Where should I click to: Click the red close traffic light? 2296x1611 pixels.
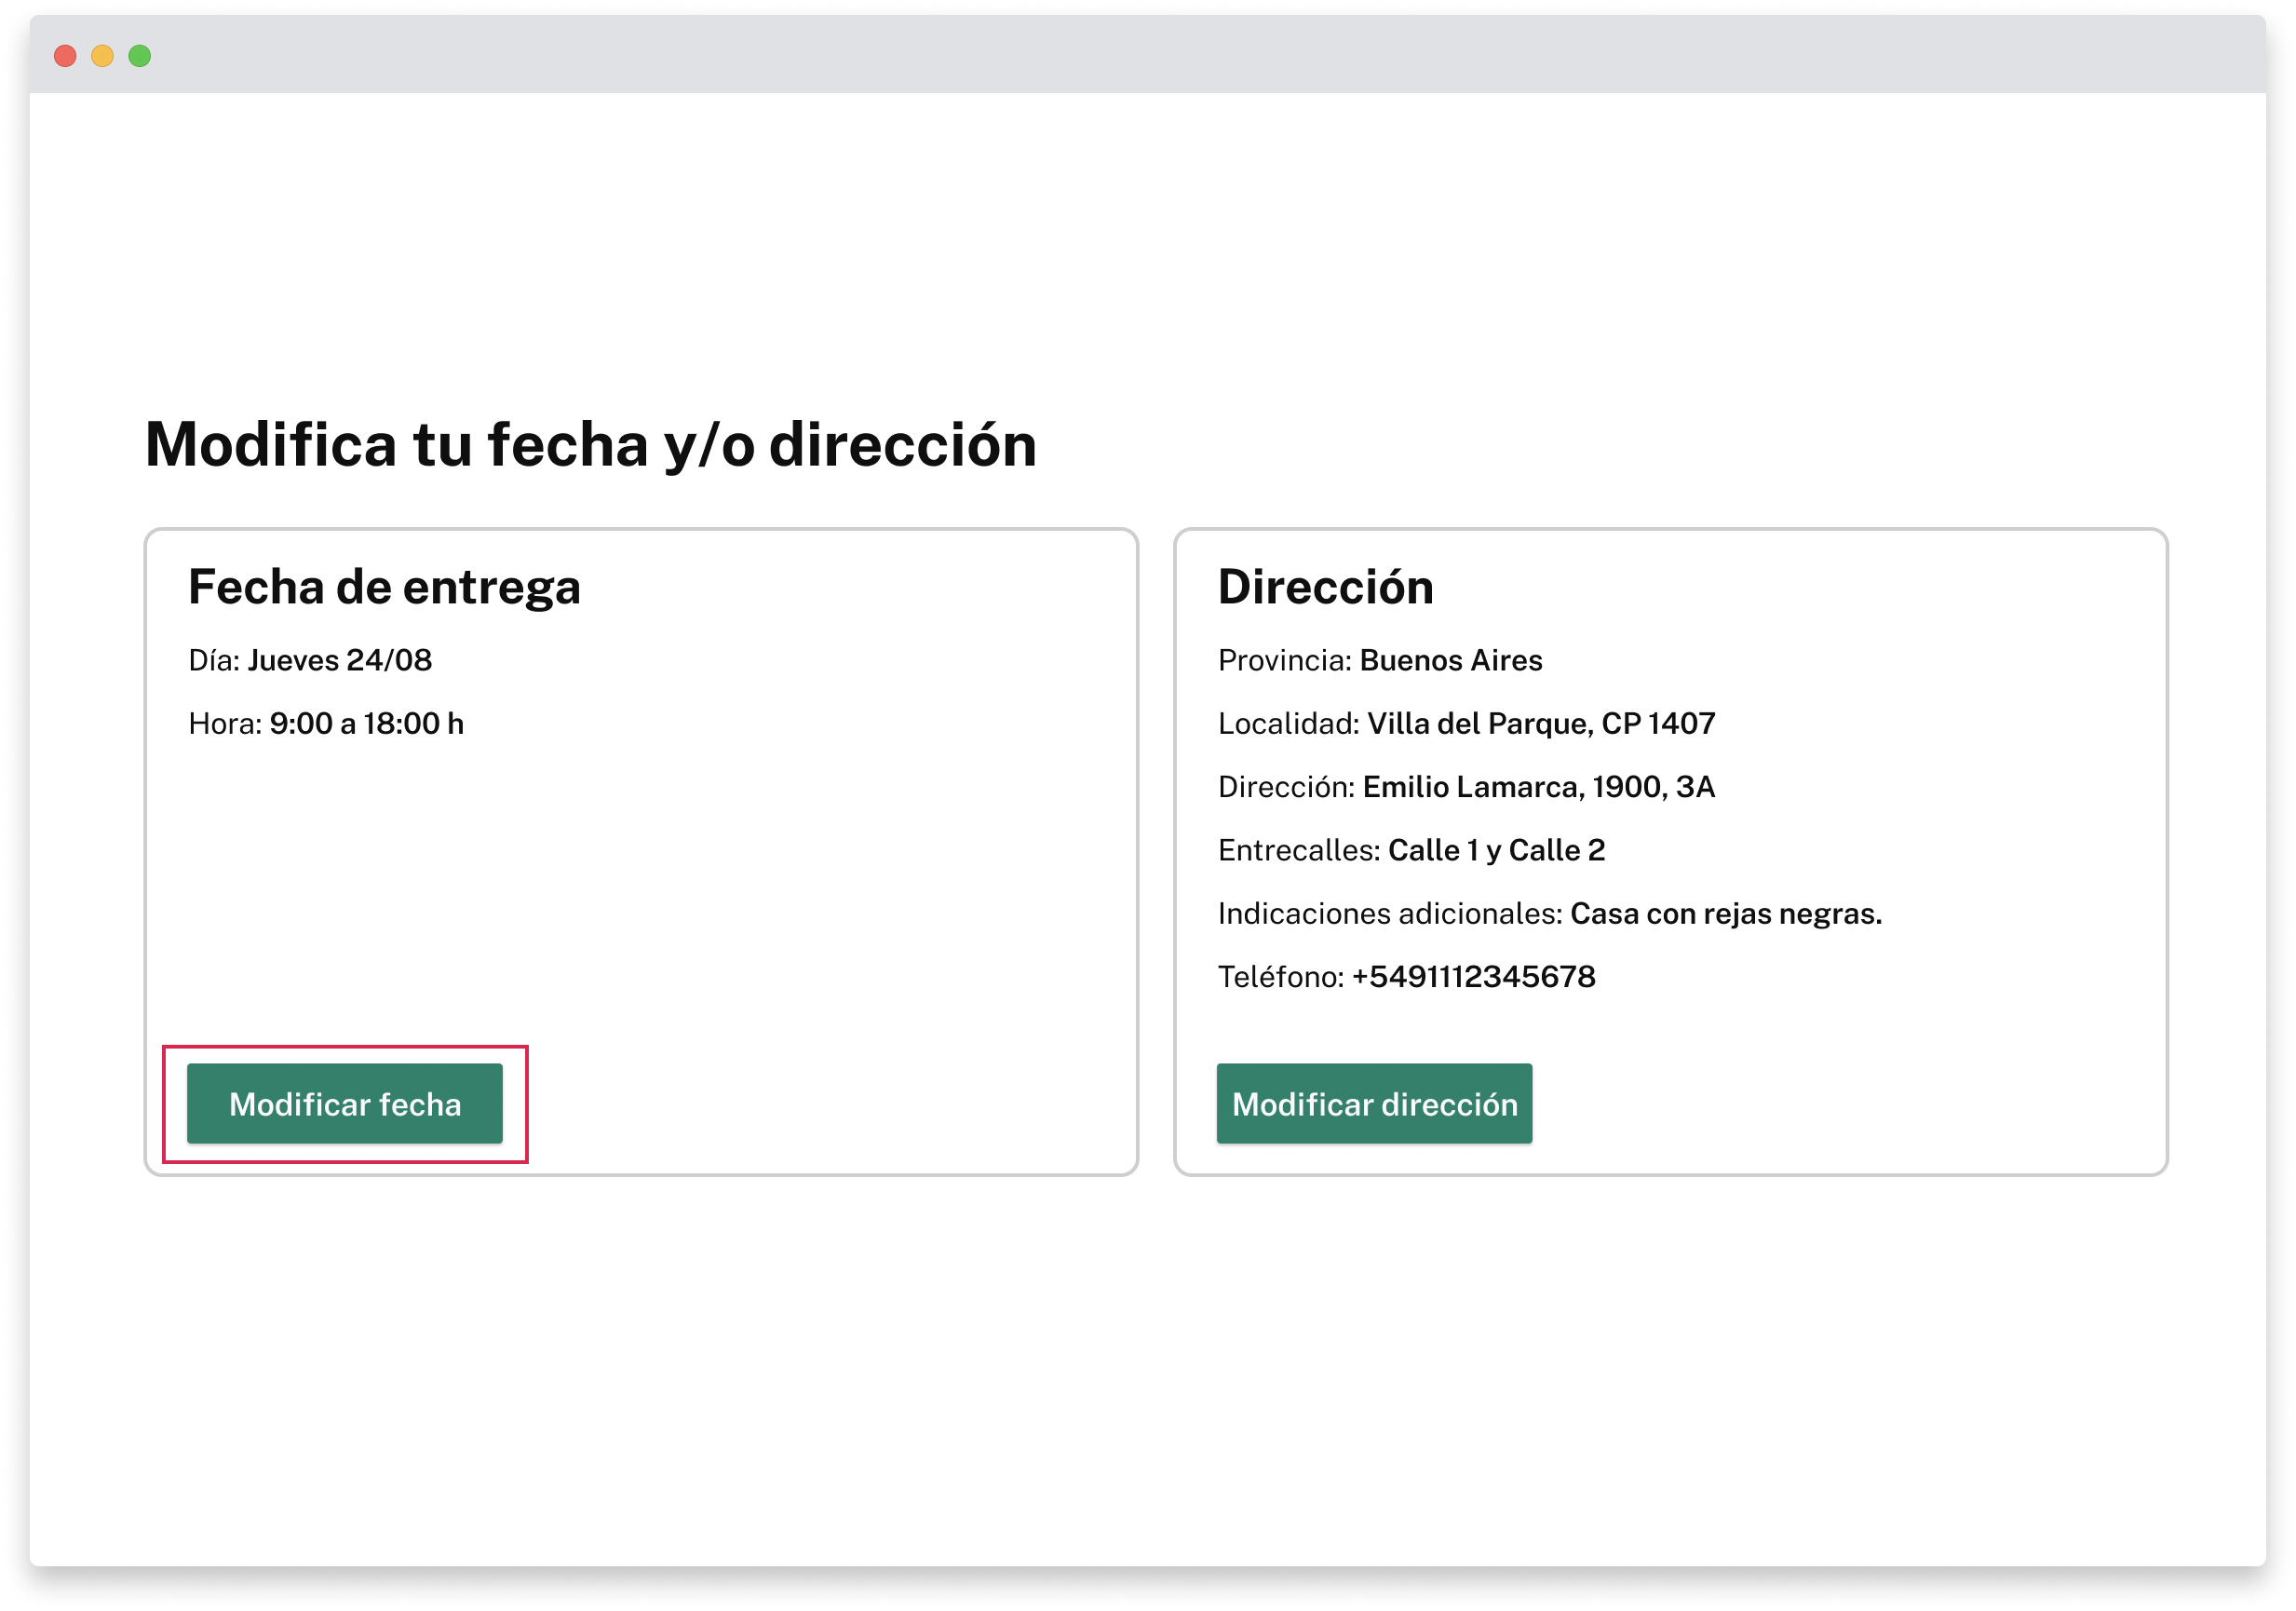pyautogui.click(x=66, y=55)
